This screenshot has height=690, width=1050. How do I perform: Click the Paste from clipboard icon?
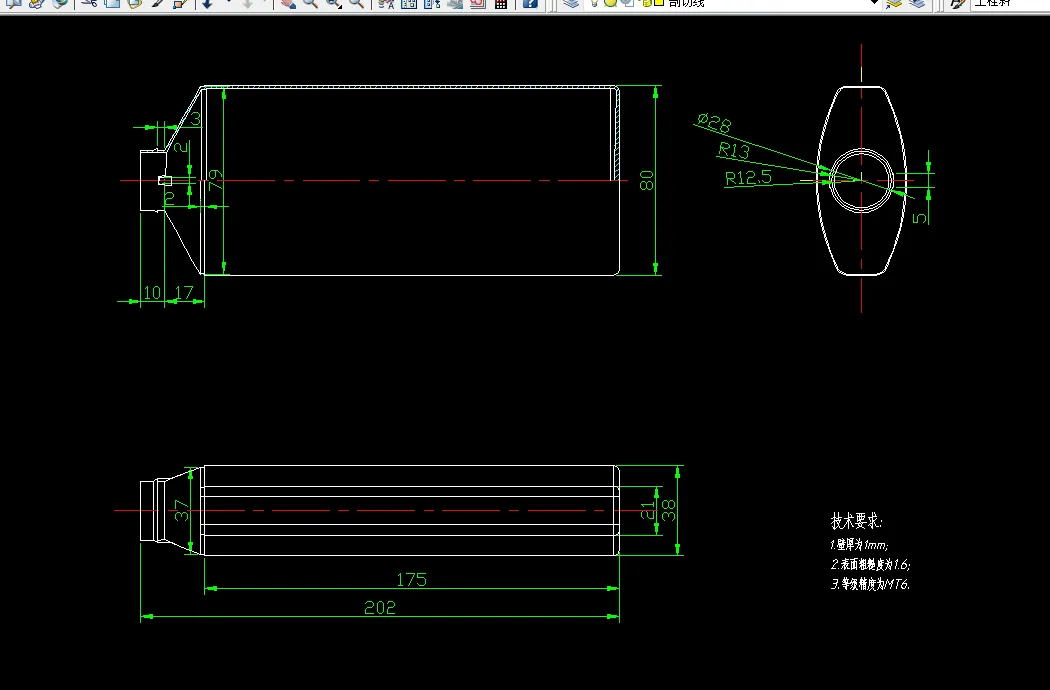pyautogui.click(x=134, y=3)
